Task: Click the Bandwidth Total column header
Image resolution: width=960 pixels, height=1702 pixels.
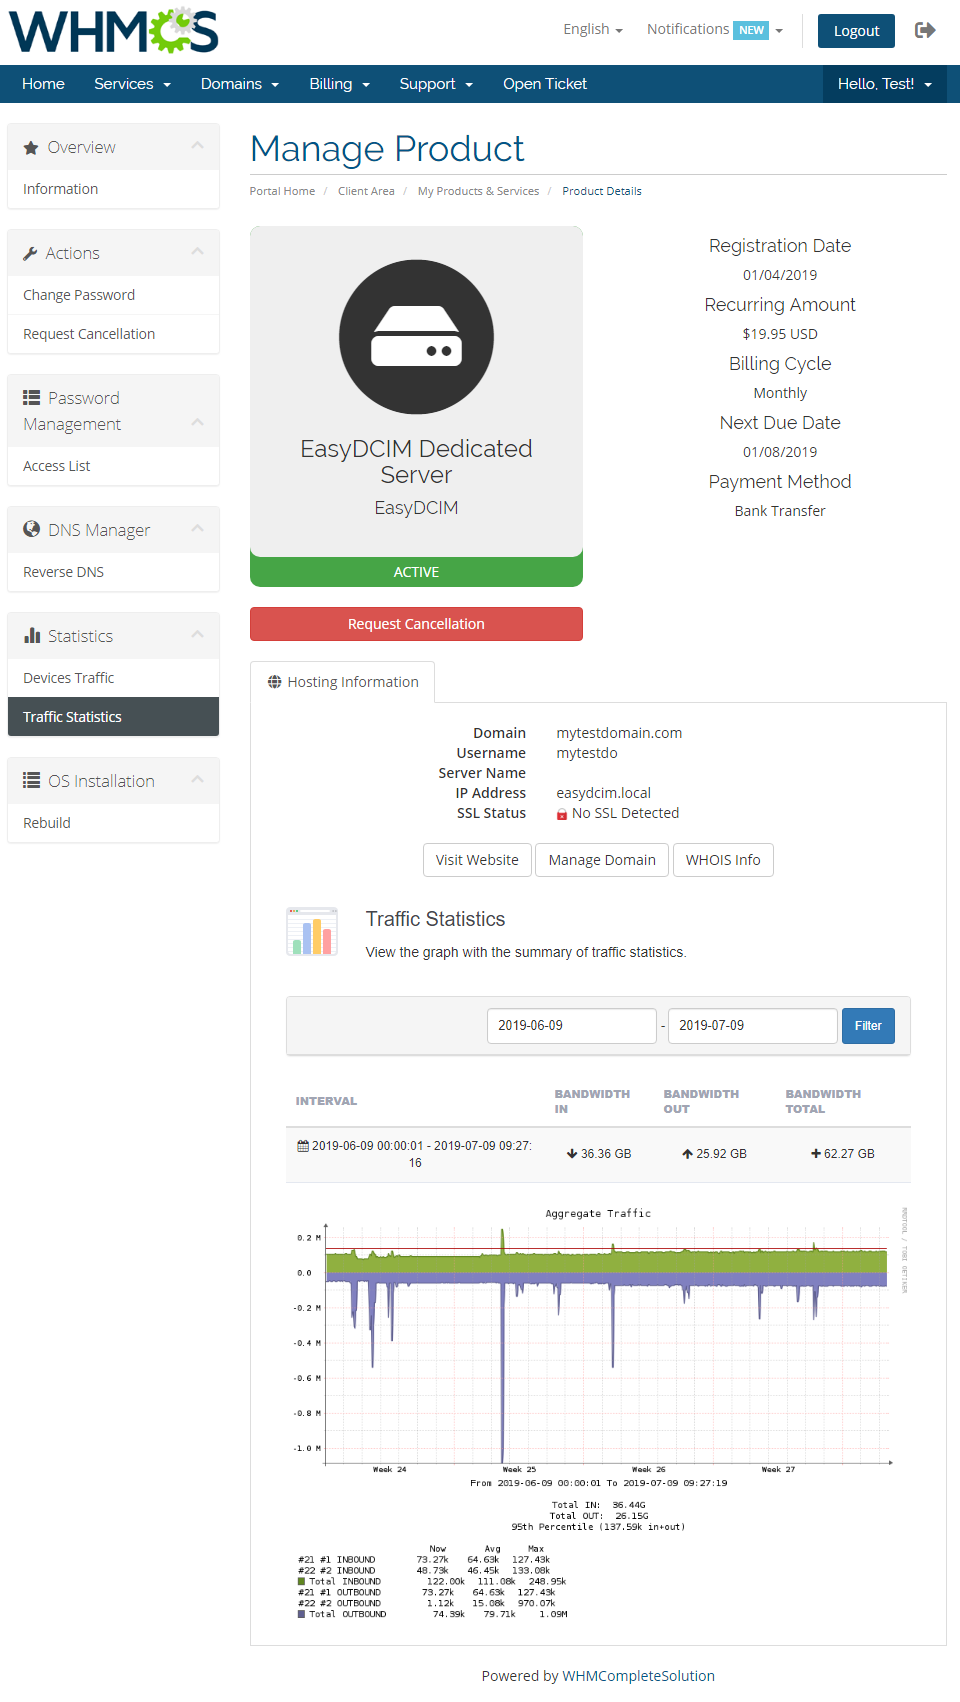Action: [x=823, y=1101]
